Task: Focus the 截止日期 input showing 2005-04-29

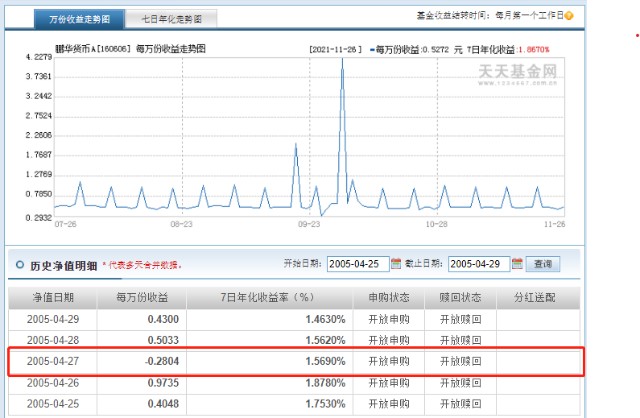Action: (x=479, y=264)
